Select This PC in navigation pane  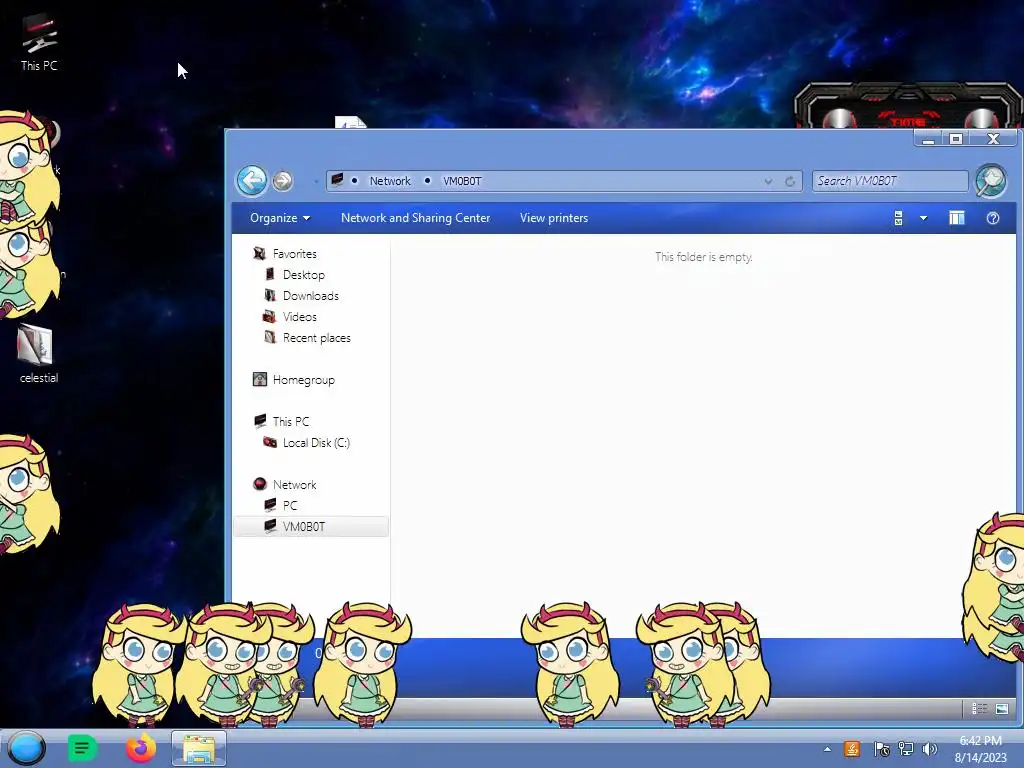291,421
